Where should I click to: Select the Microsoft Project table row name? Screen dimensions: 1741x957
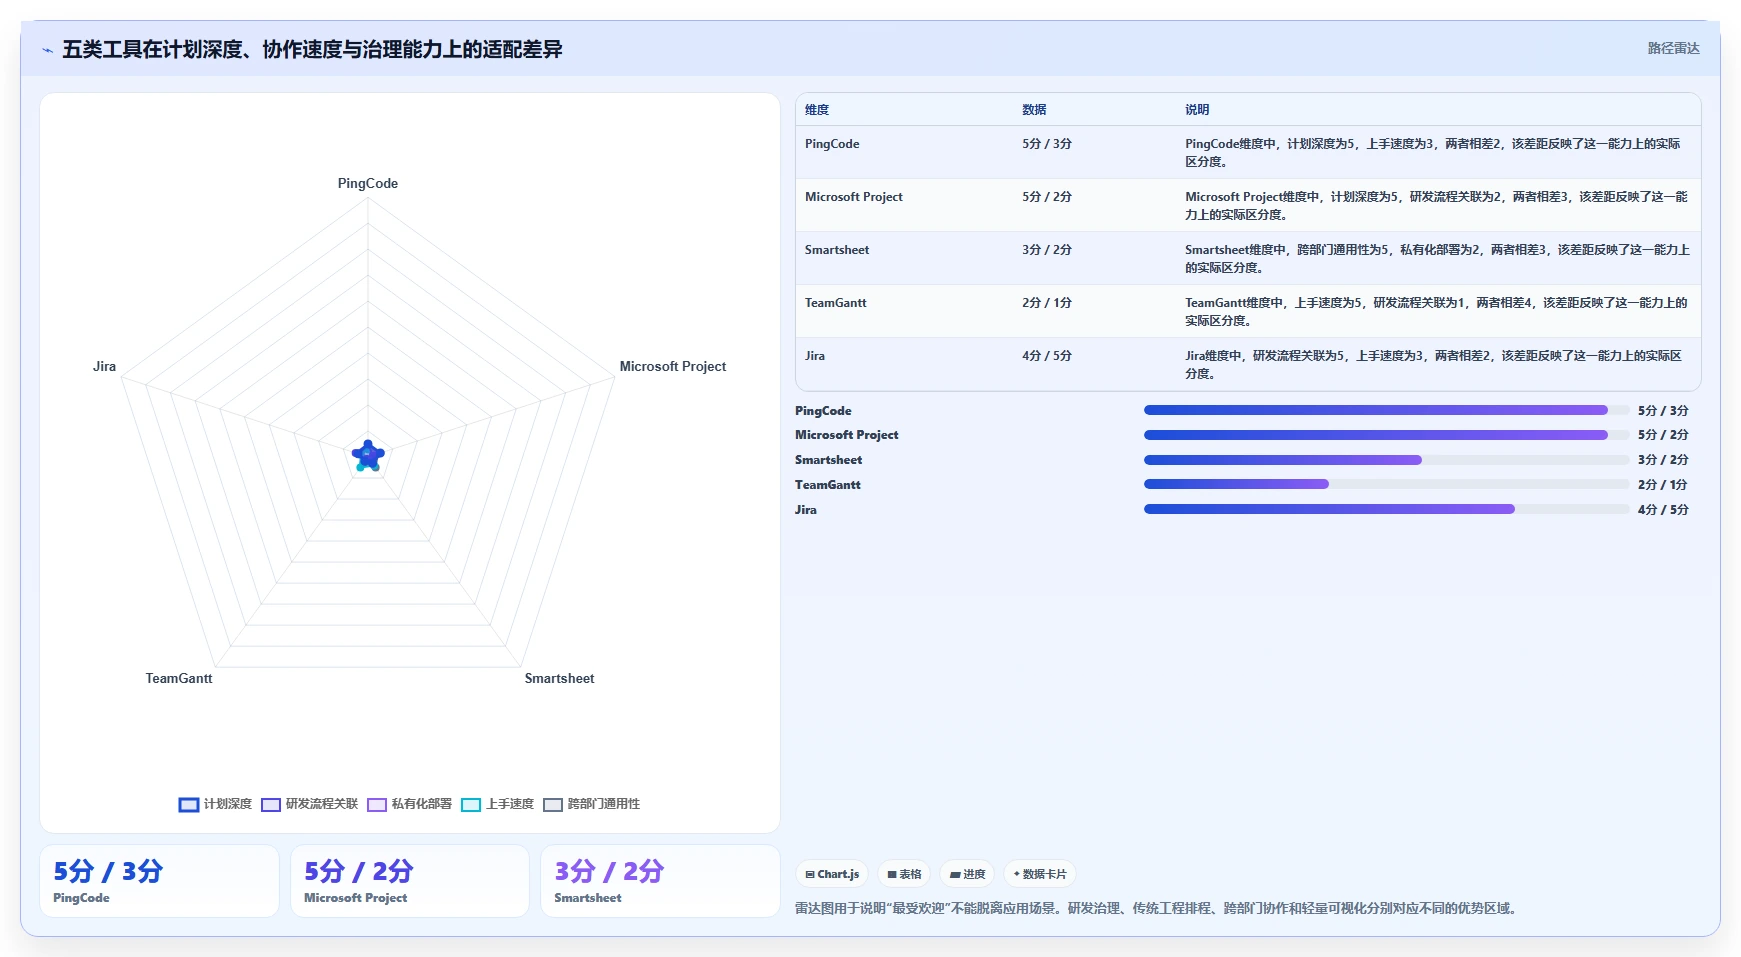[x=853, y=197]
